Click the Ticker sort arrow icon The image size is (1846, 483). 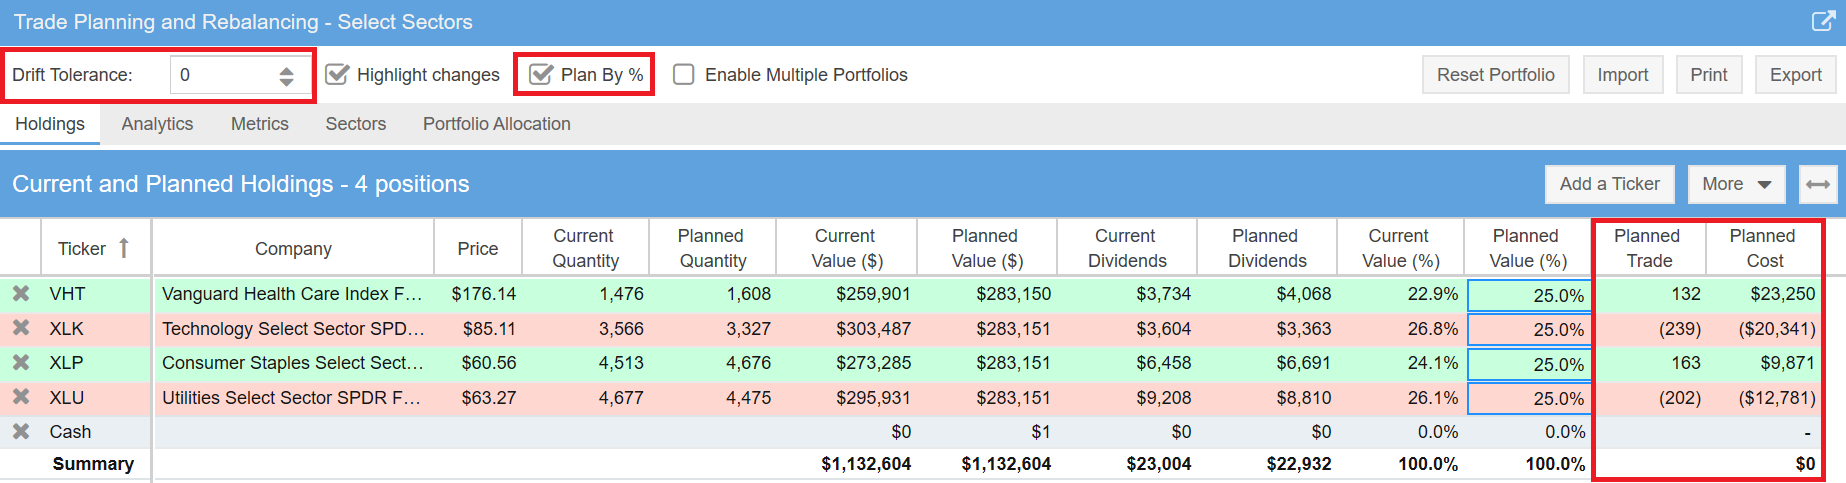point(124,248)
